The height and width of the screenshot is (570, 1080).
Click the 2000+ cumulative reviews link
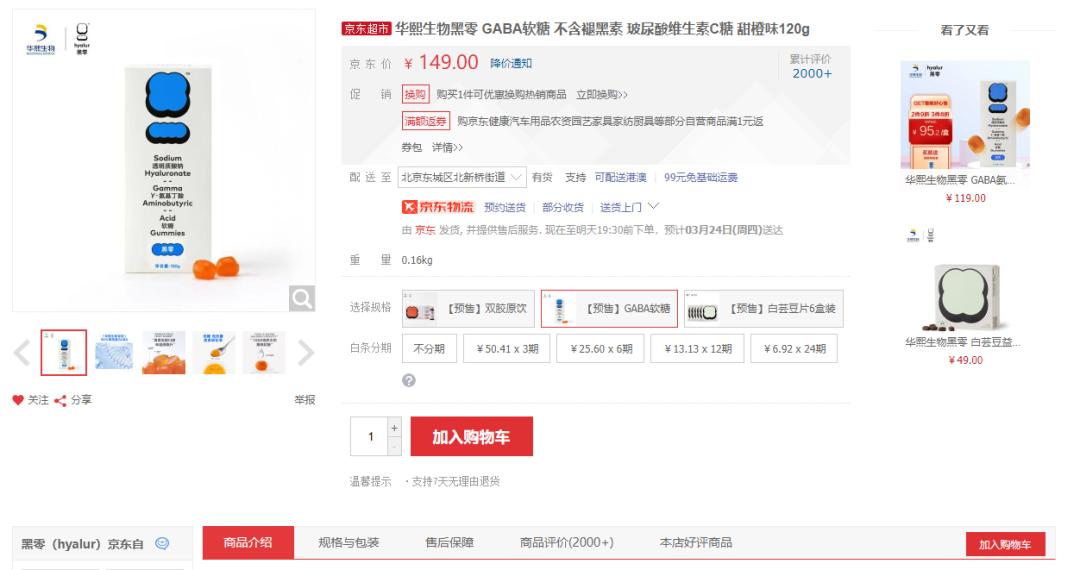pyautogui.click(x=812, y=74)
